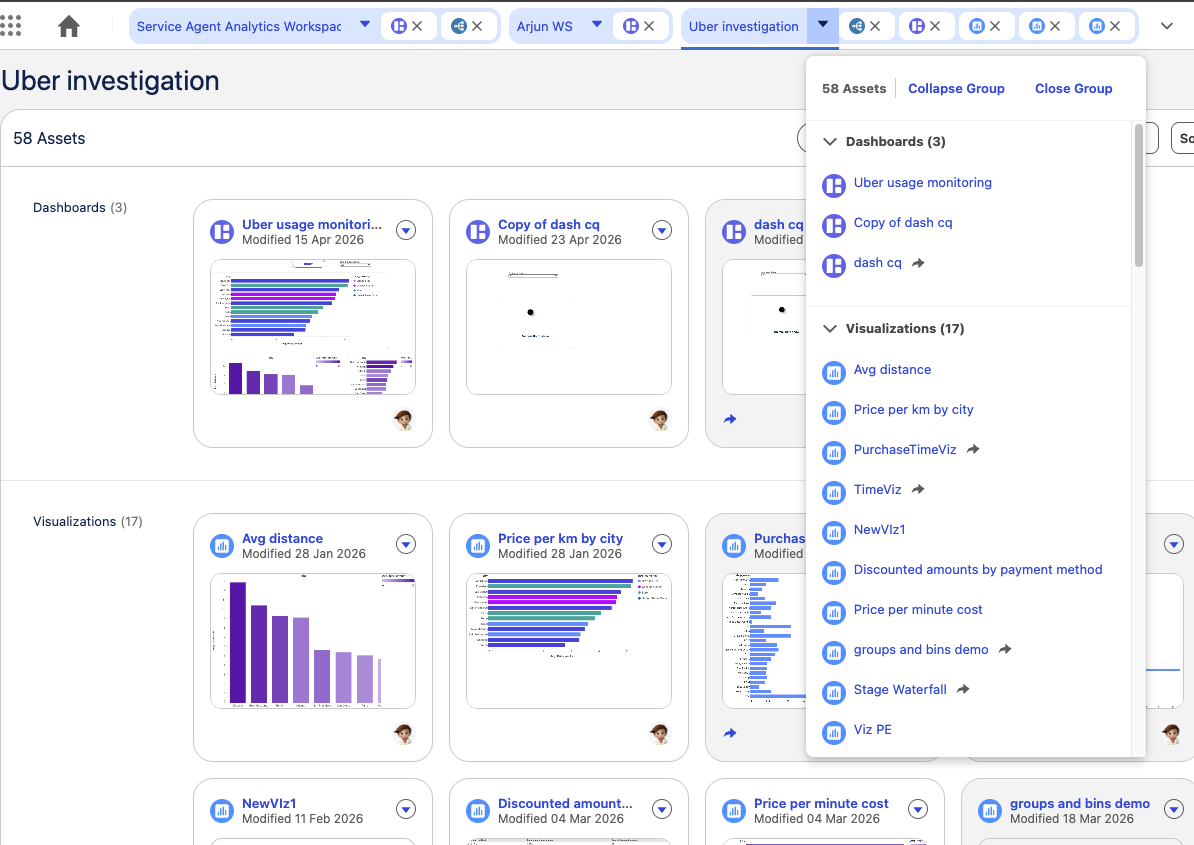Click dashboard icon on Uber usage monitori... card
This screenshot has height=845, width=1194.
coord(222,231)
